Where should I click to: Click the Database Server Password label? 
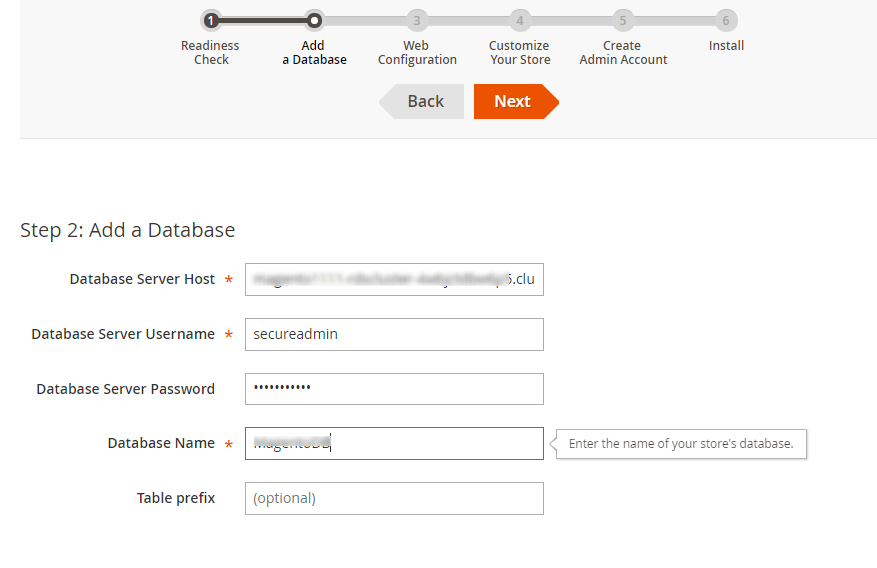125,389
